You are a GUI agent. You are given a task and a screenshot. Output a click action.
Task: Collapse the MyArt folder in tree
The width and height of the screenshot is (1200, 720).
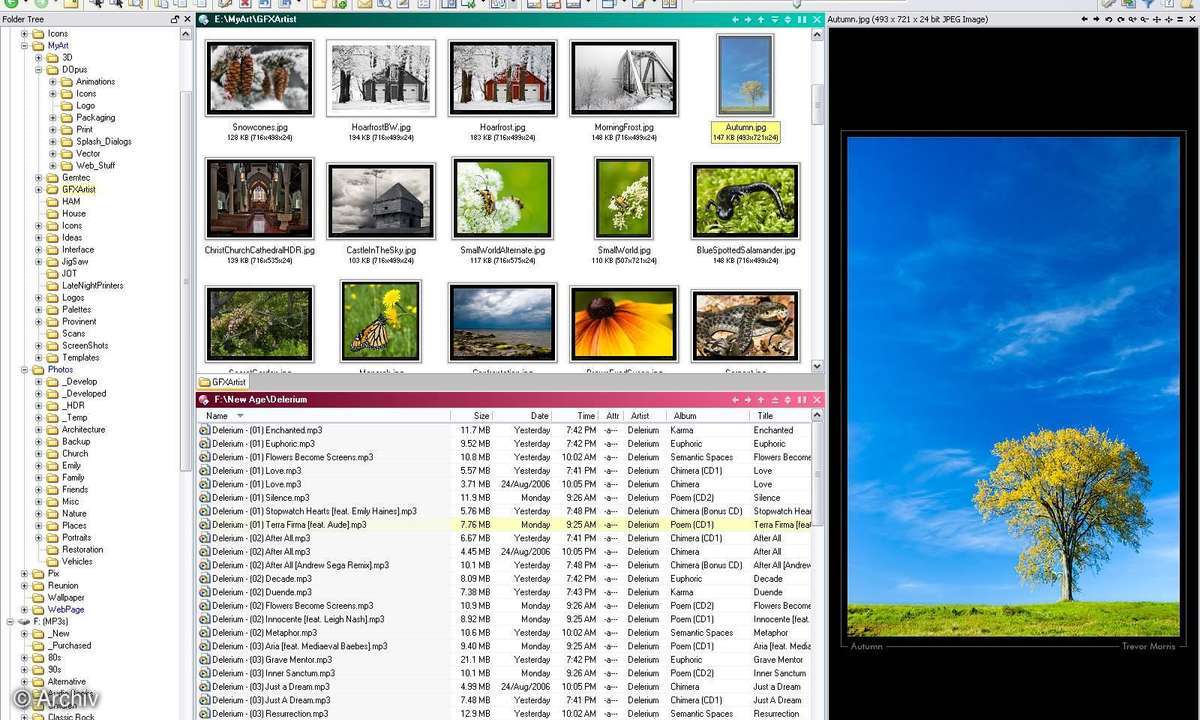[x=25, y=45]
